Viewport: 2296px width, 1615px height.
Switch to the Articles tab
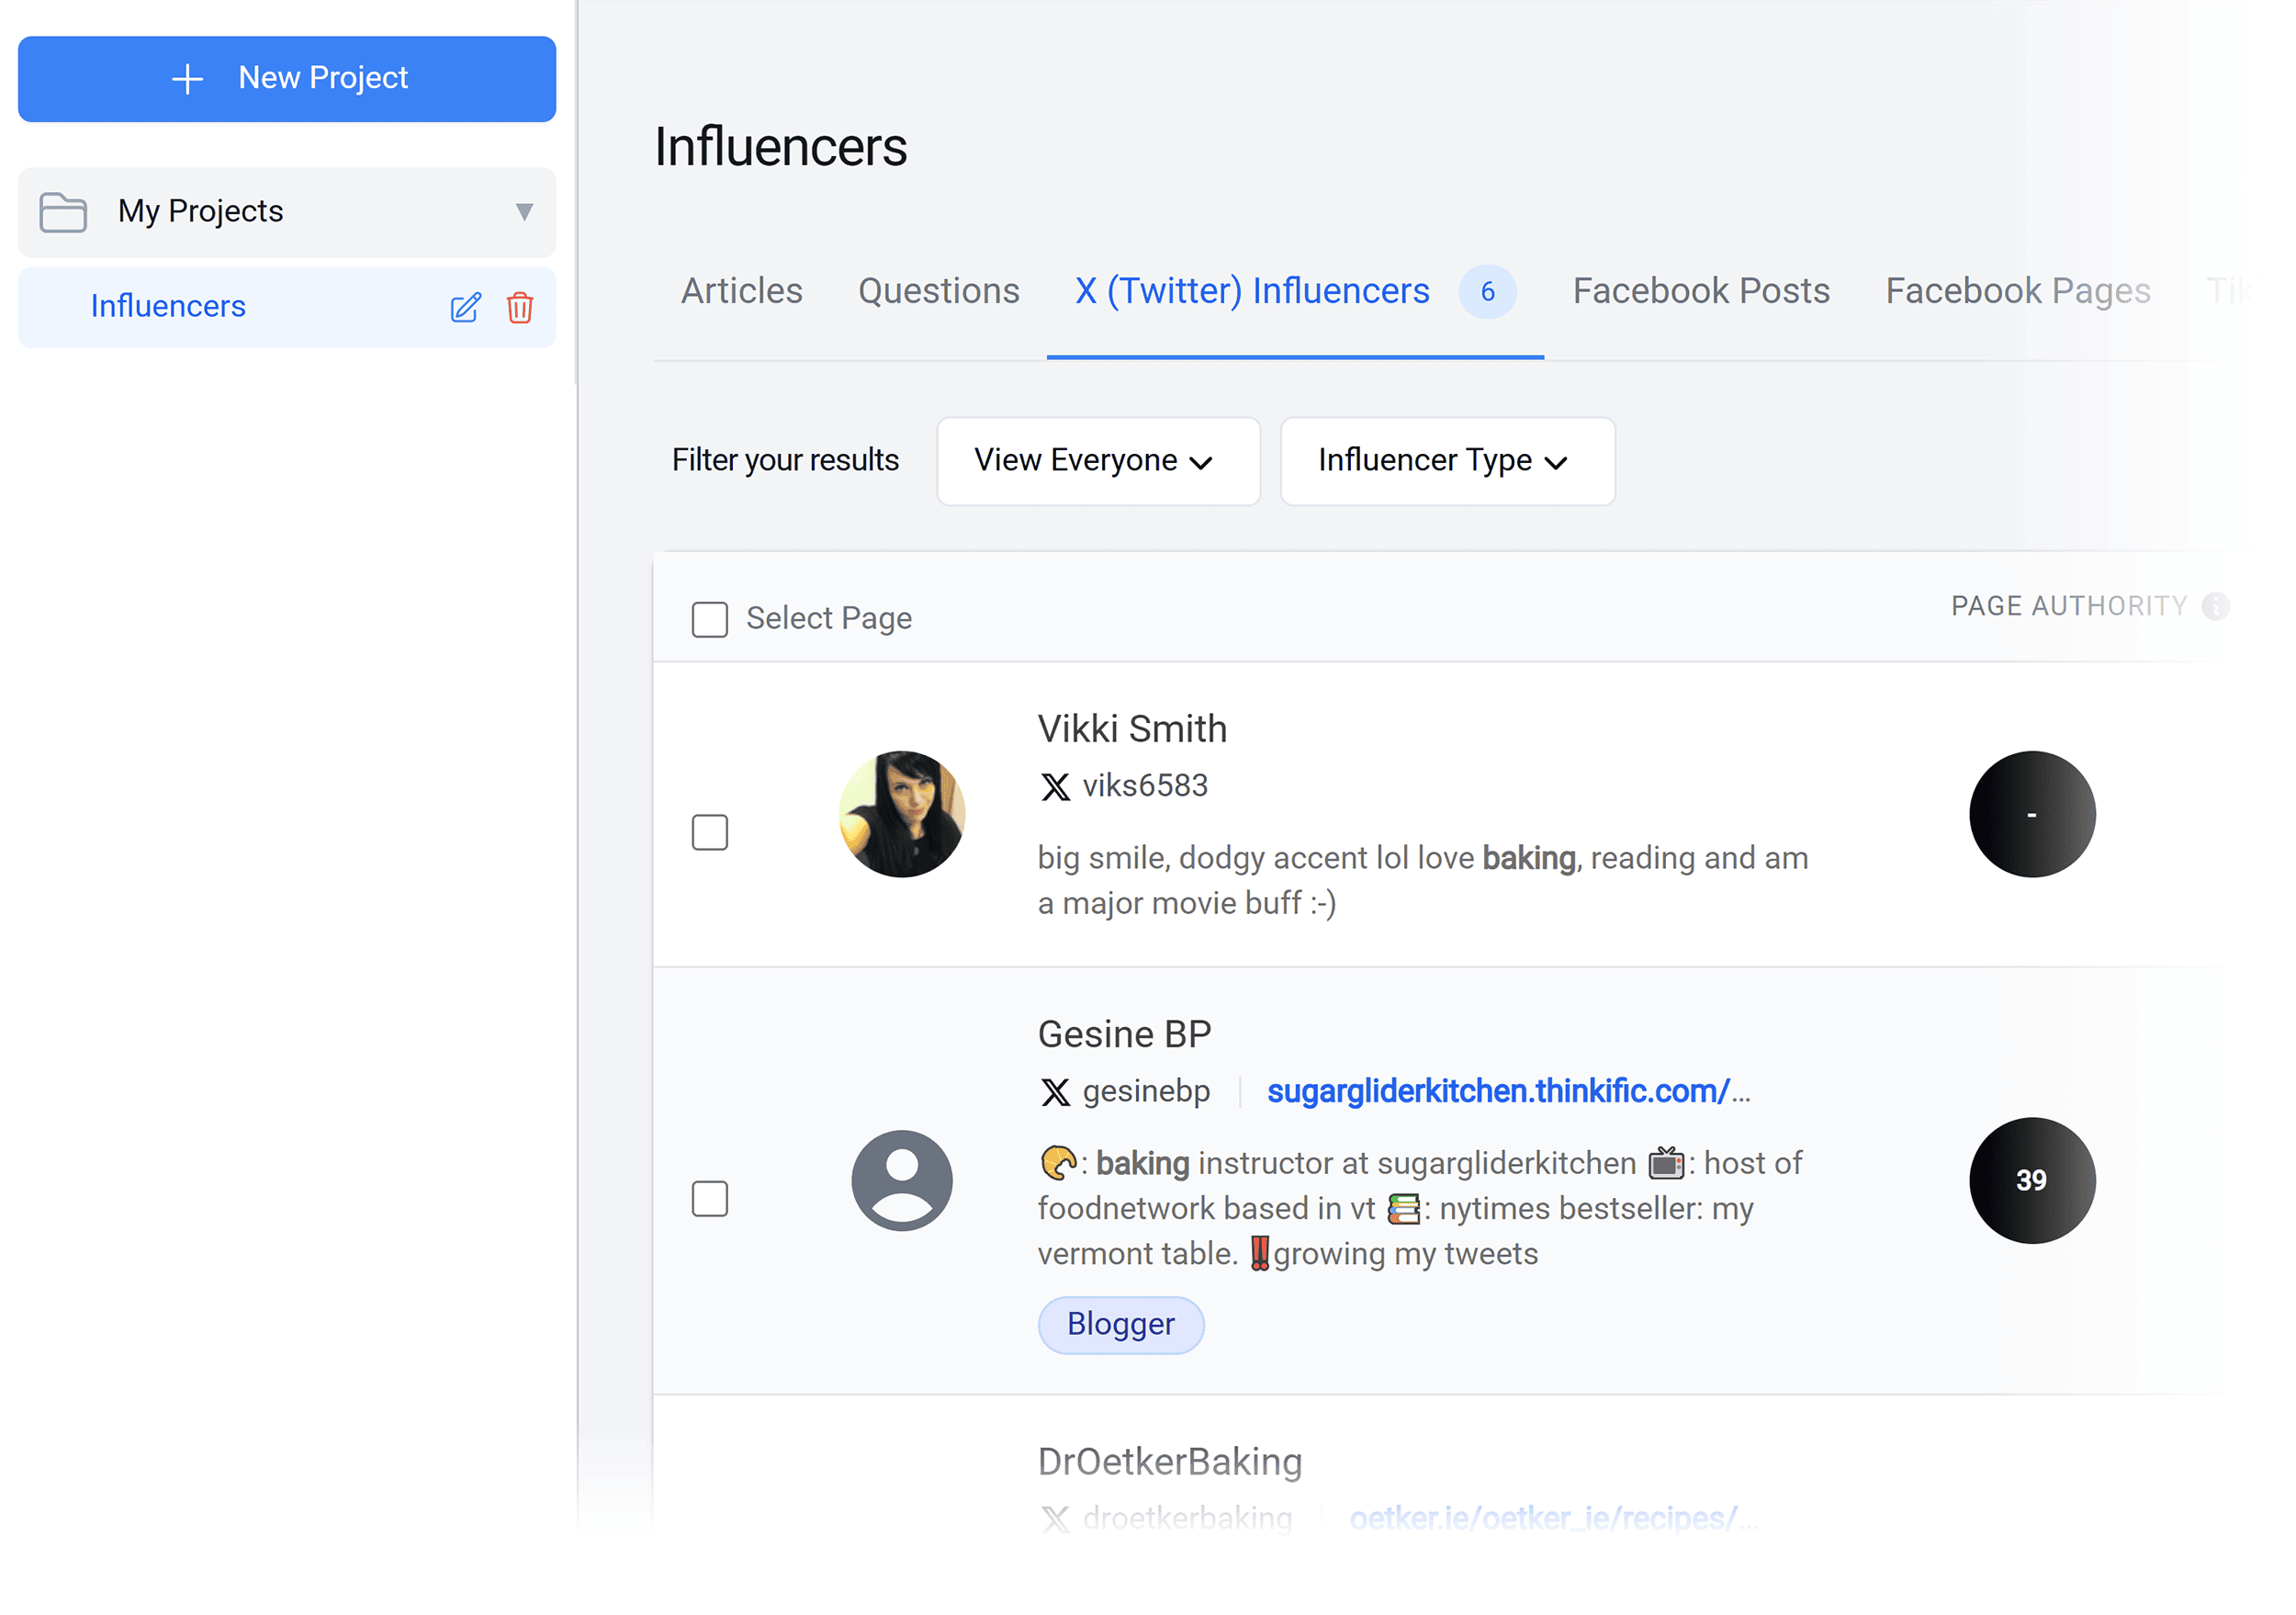(741, 291)
